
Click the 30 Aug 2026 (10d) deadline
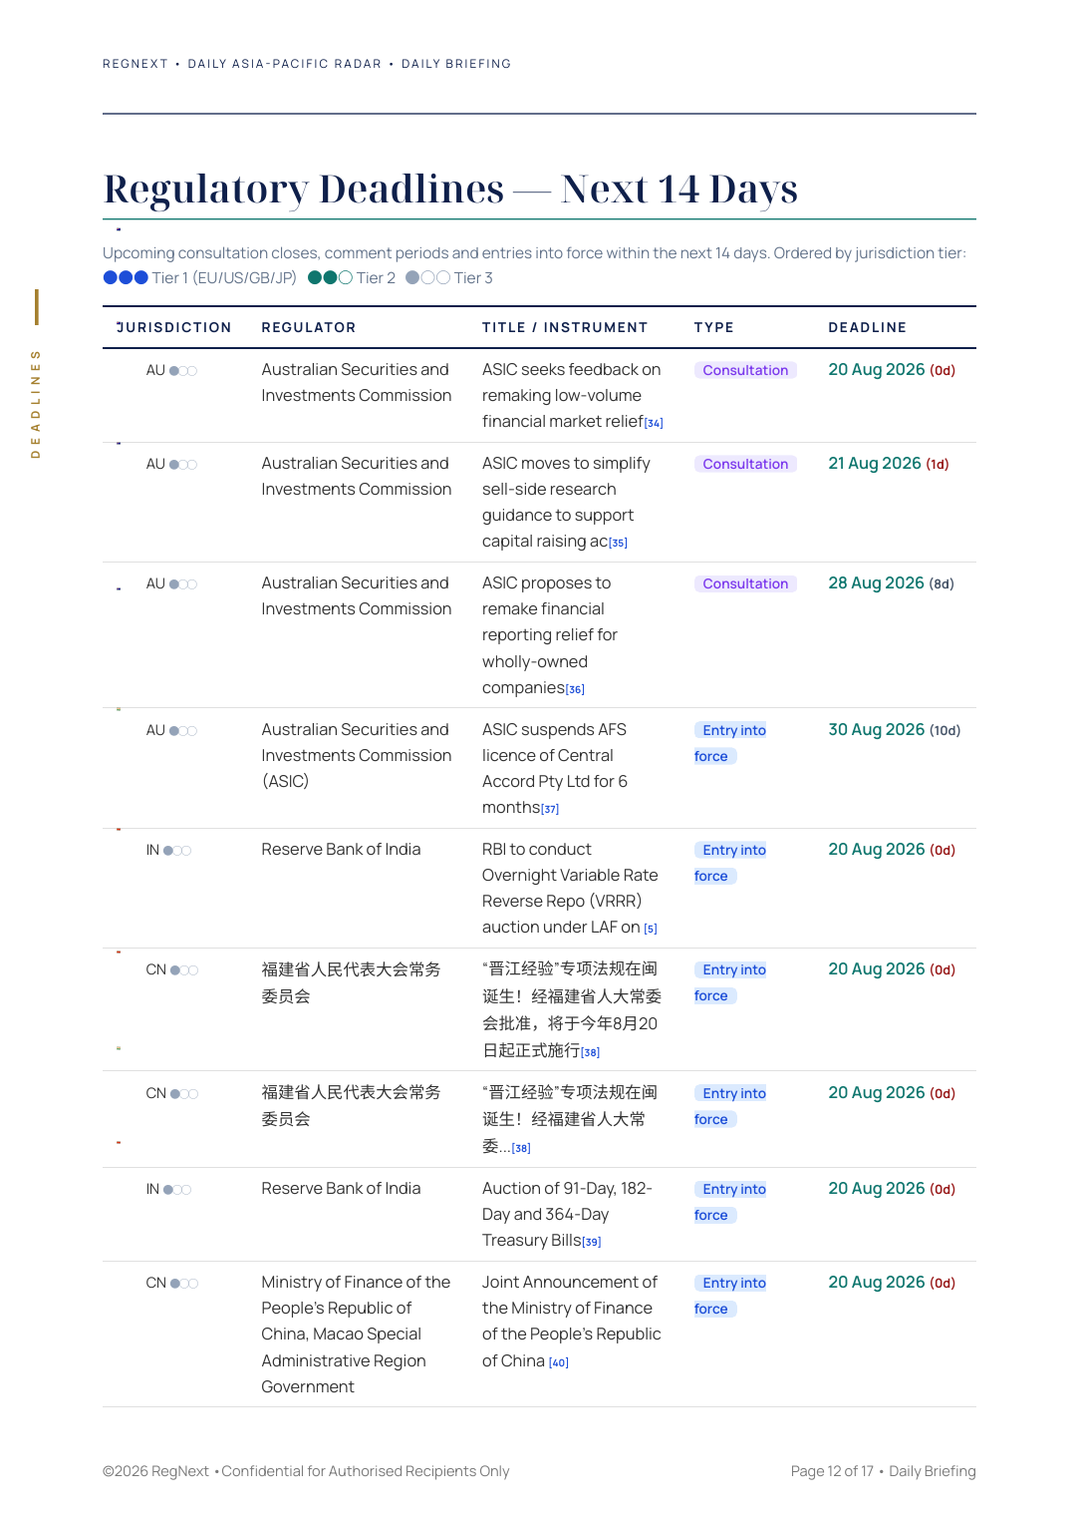894,730
